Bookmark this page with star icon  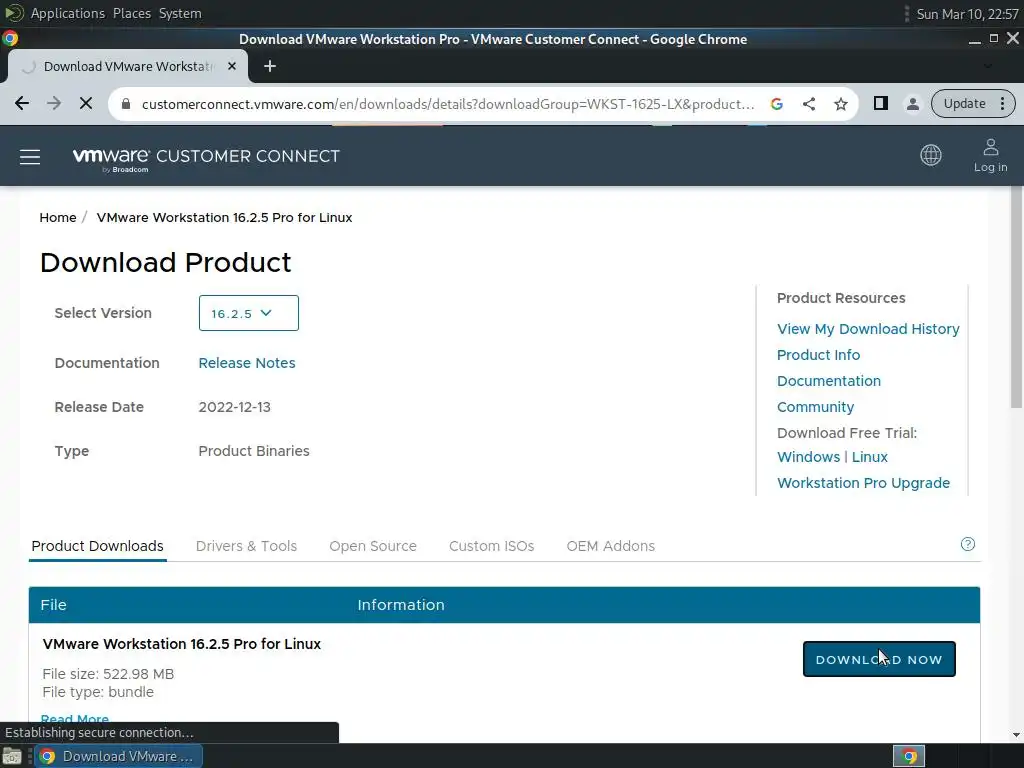[x=840, y=104]
